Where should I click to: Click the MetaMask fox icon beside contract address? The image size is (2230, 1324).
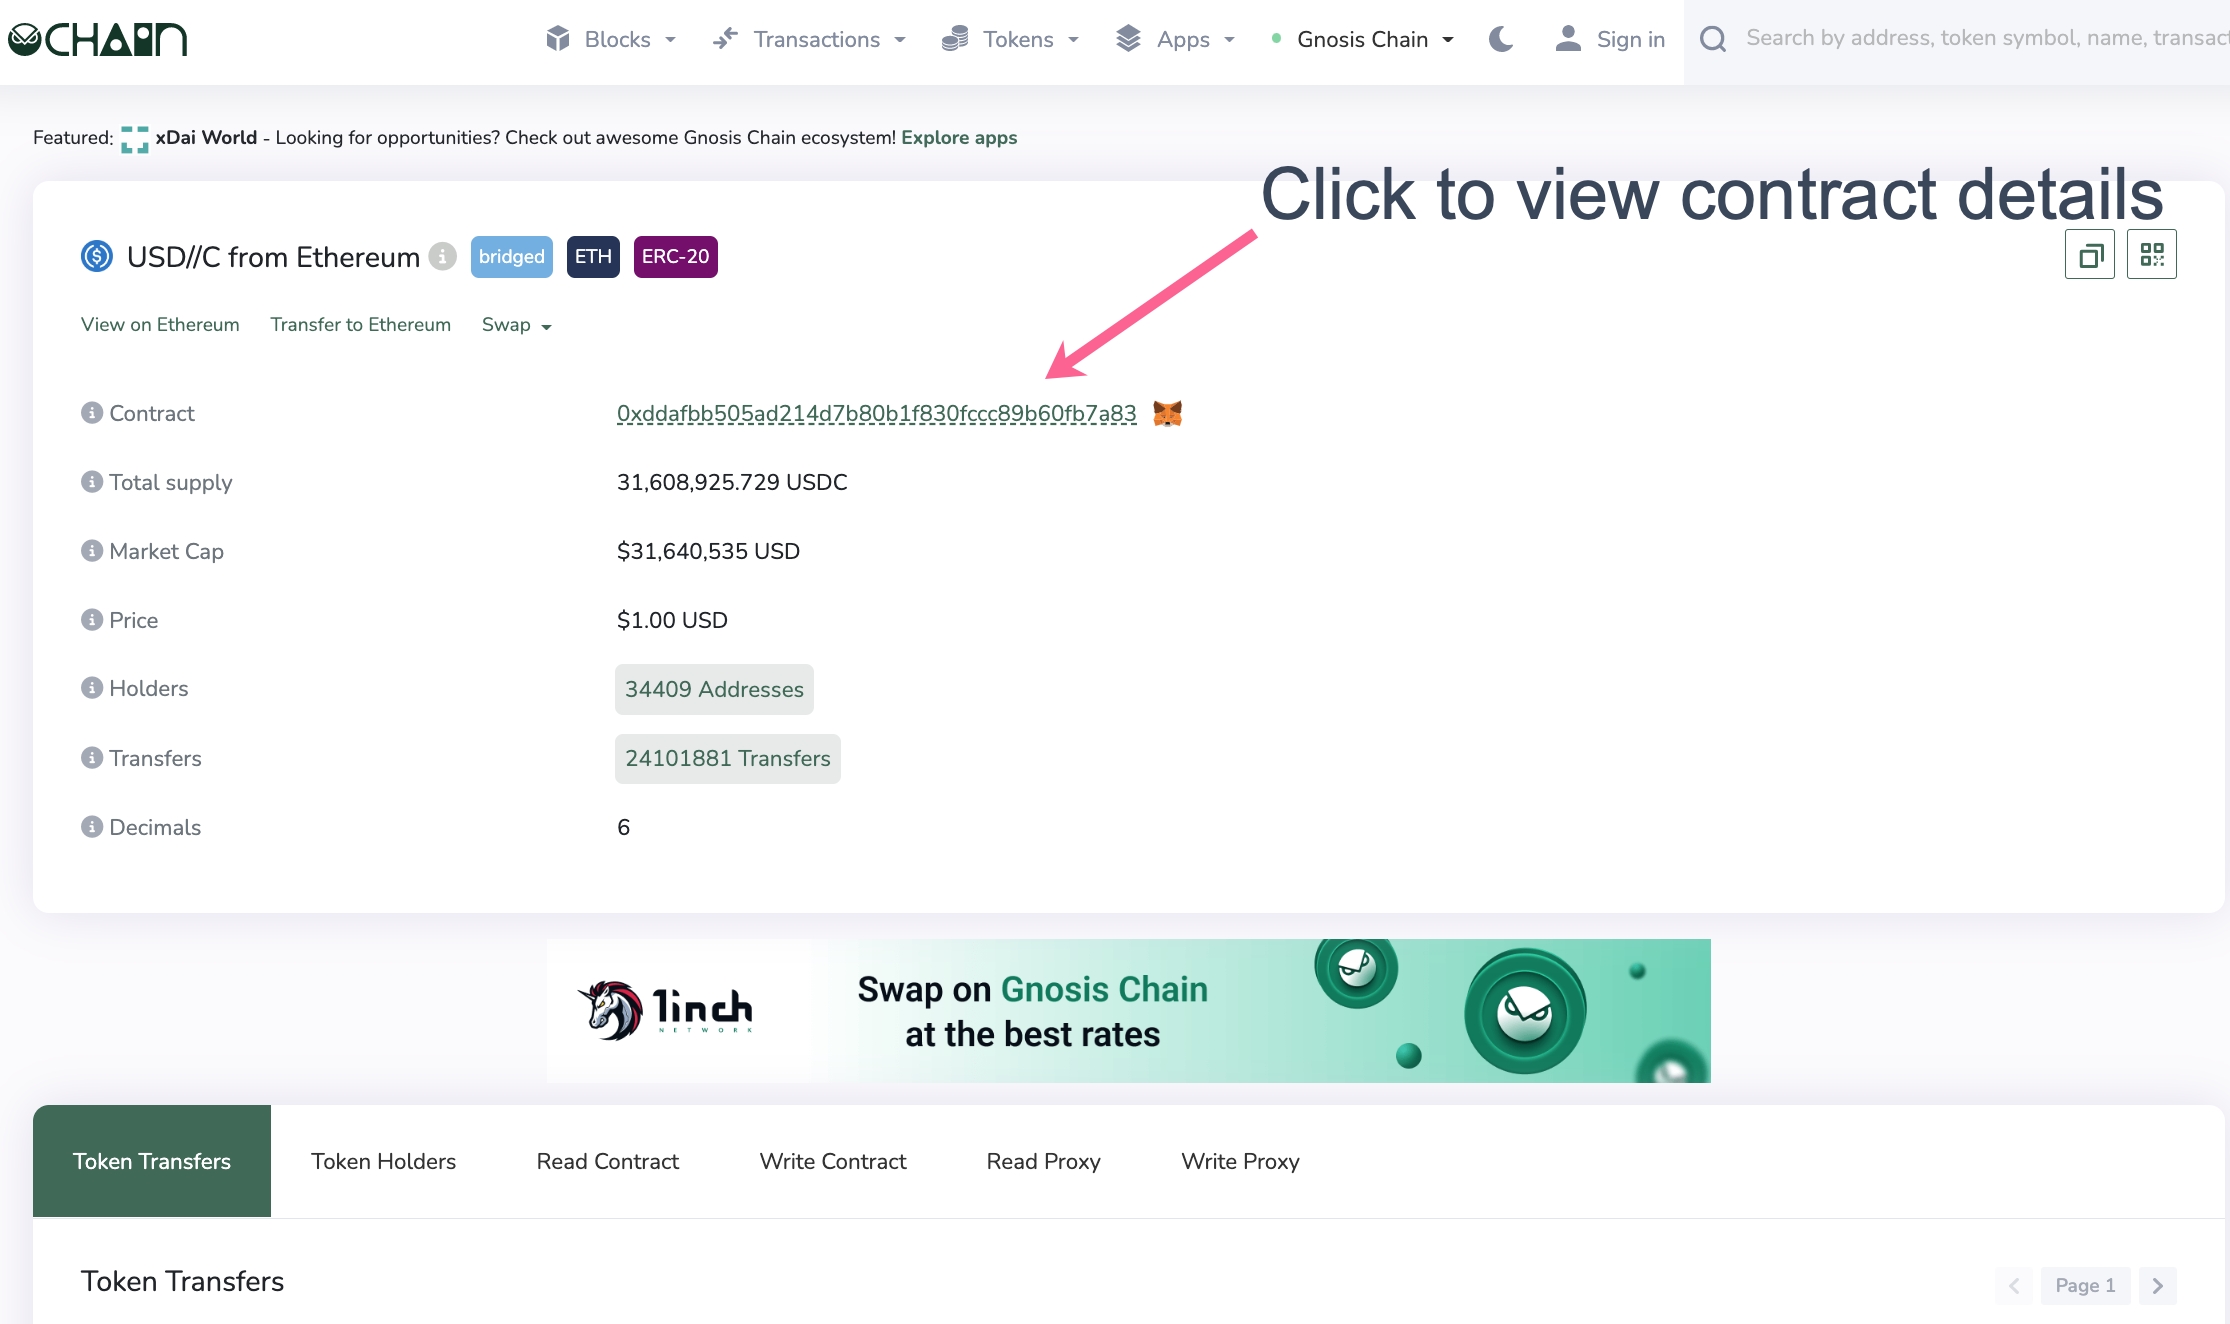(1167, 413)
